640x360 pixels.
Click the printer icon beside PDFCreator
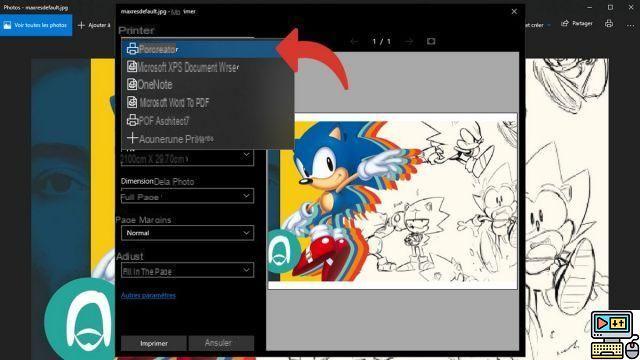click(x=132, y=49)
